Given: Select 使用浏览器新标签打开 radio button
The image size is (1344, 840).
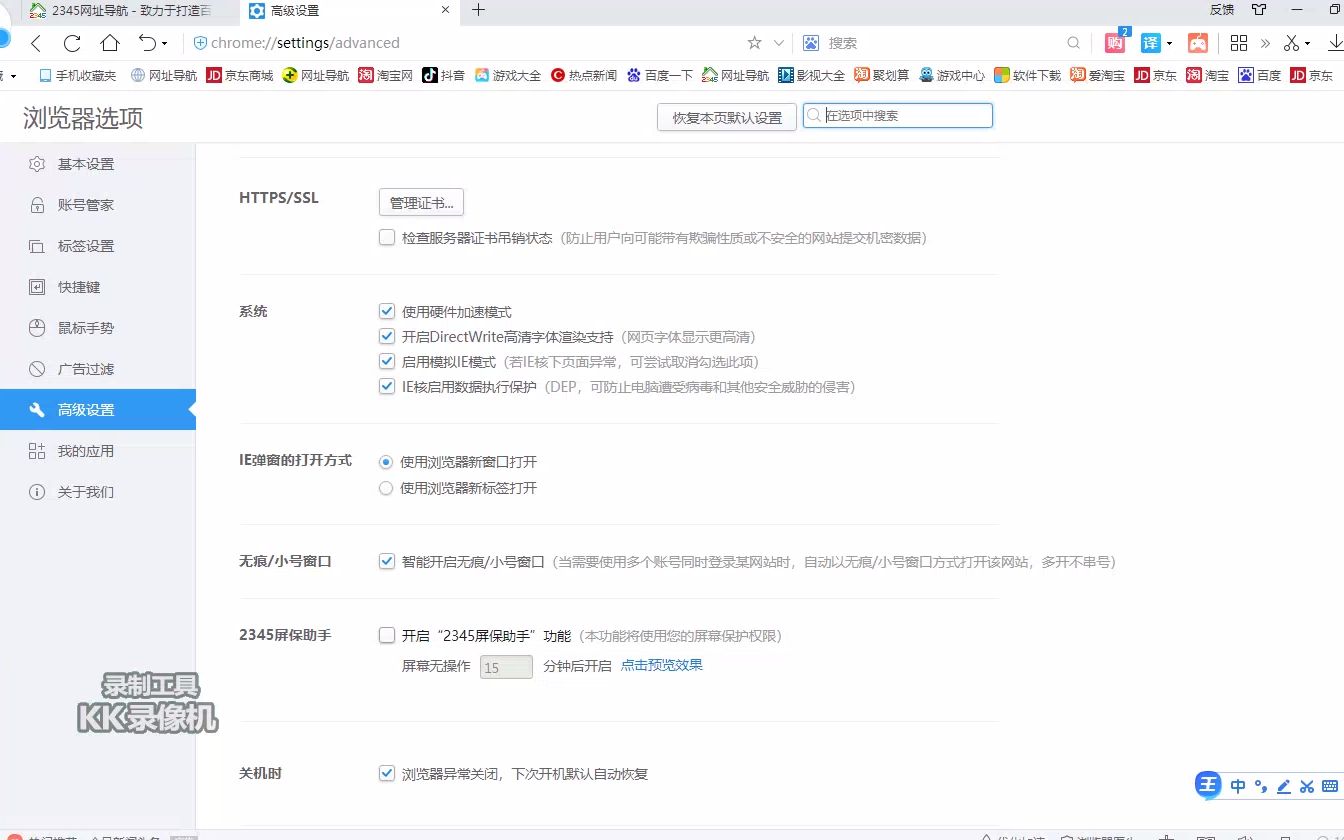Looking at the screenshot, I should (x=386, y=488).
